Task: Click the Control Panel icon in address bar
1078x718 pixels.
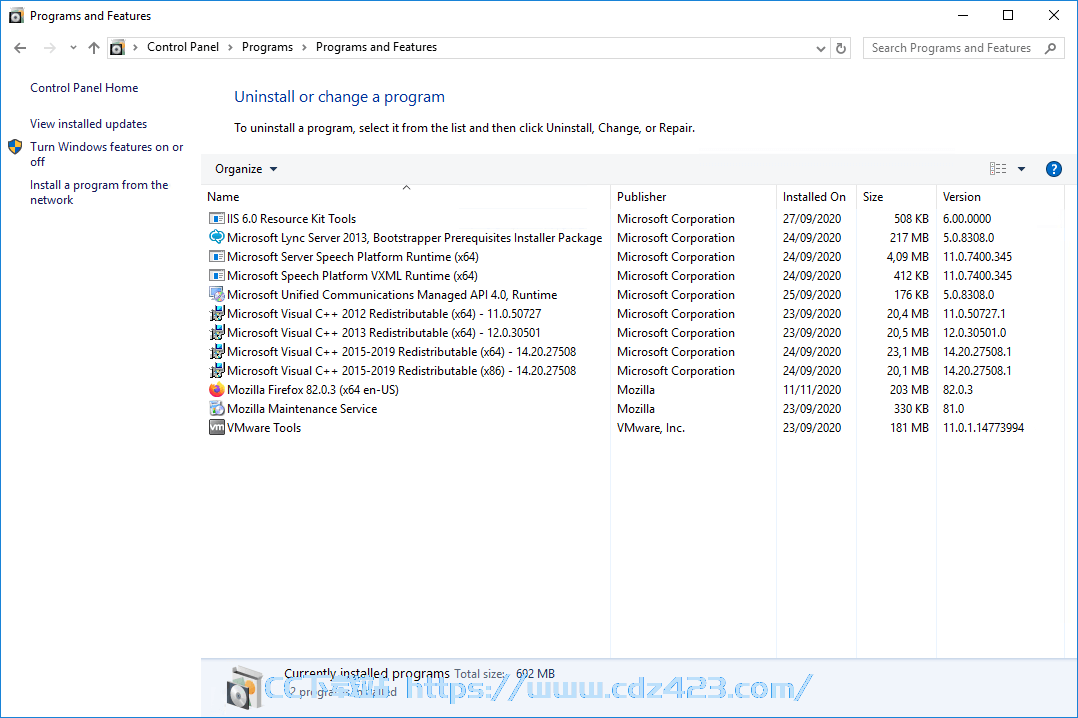Action: [118, 47]
